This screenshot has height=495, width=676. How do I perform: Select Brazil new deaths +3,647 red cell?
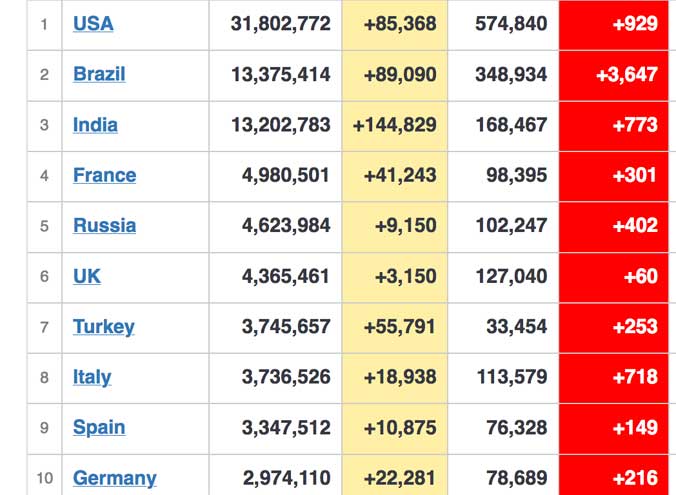[613, 76]
